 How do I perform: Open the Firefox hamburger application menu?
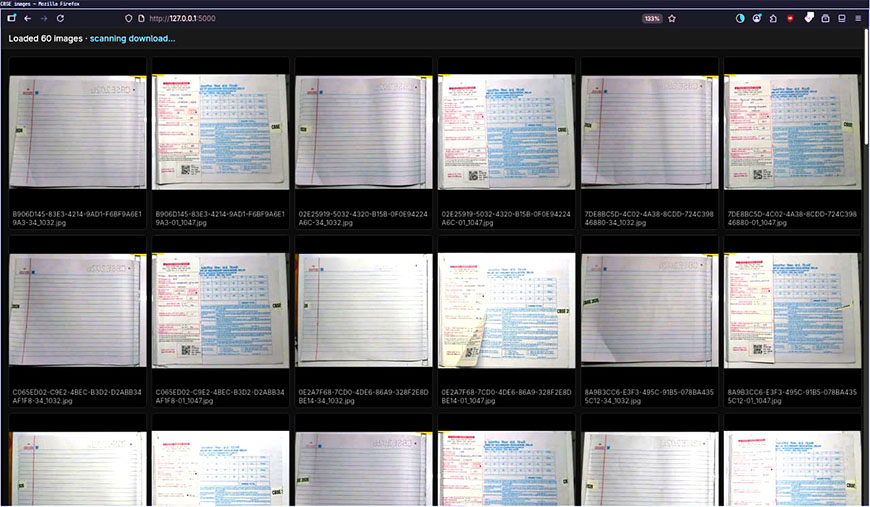(x=858, y=18)
